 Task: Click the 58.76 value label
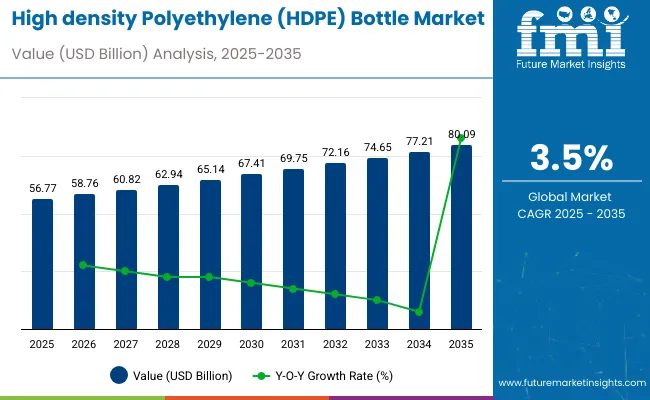85,184
